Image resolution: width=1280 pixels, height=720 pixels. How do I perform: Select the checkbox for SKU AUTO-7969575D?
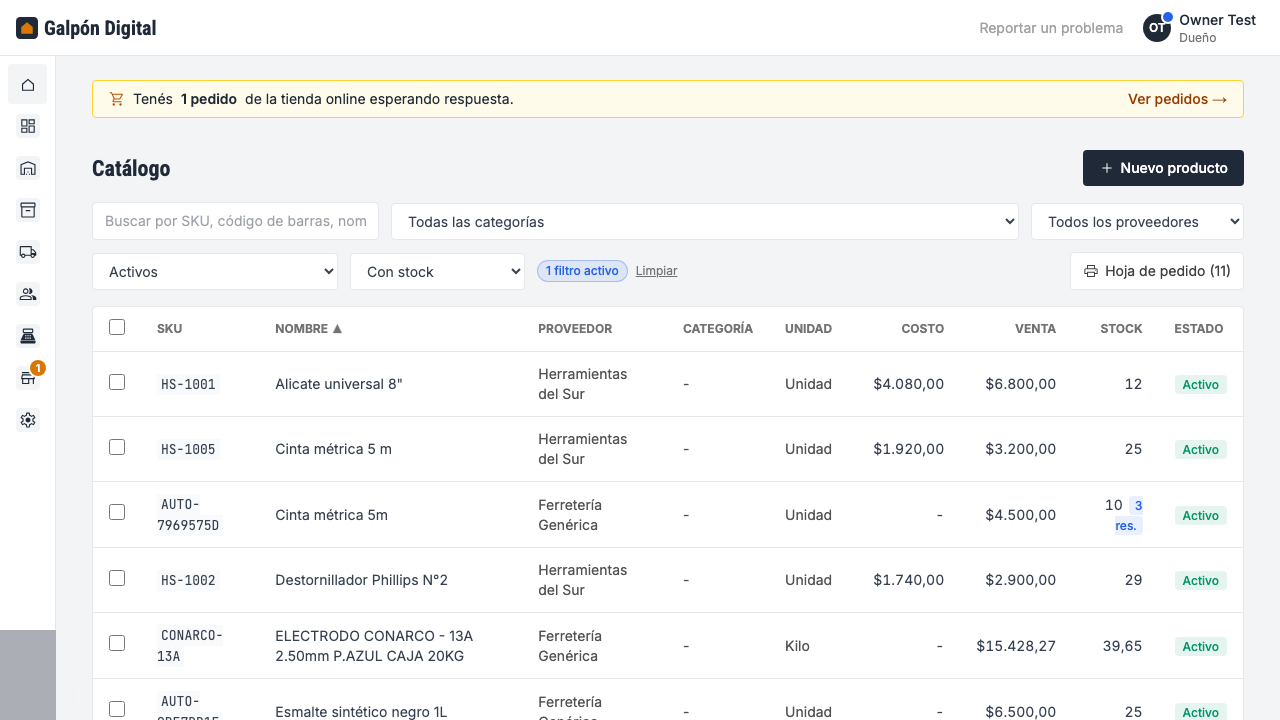[x=117, y=512]
